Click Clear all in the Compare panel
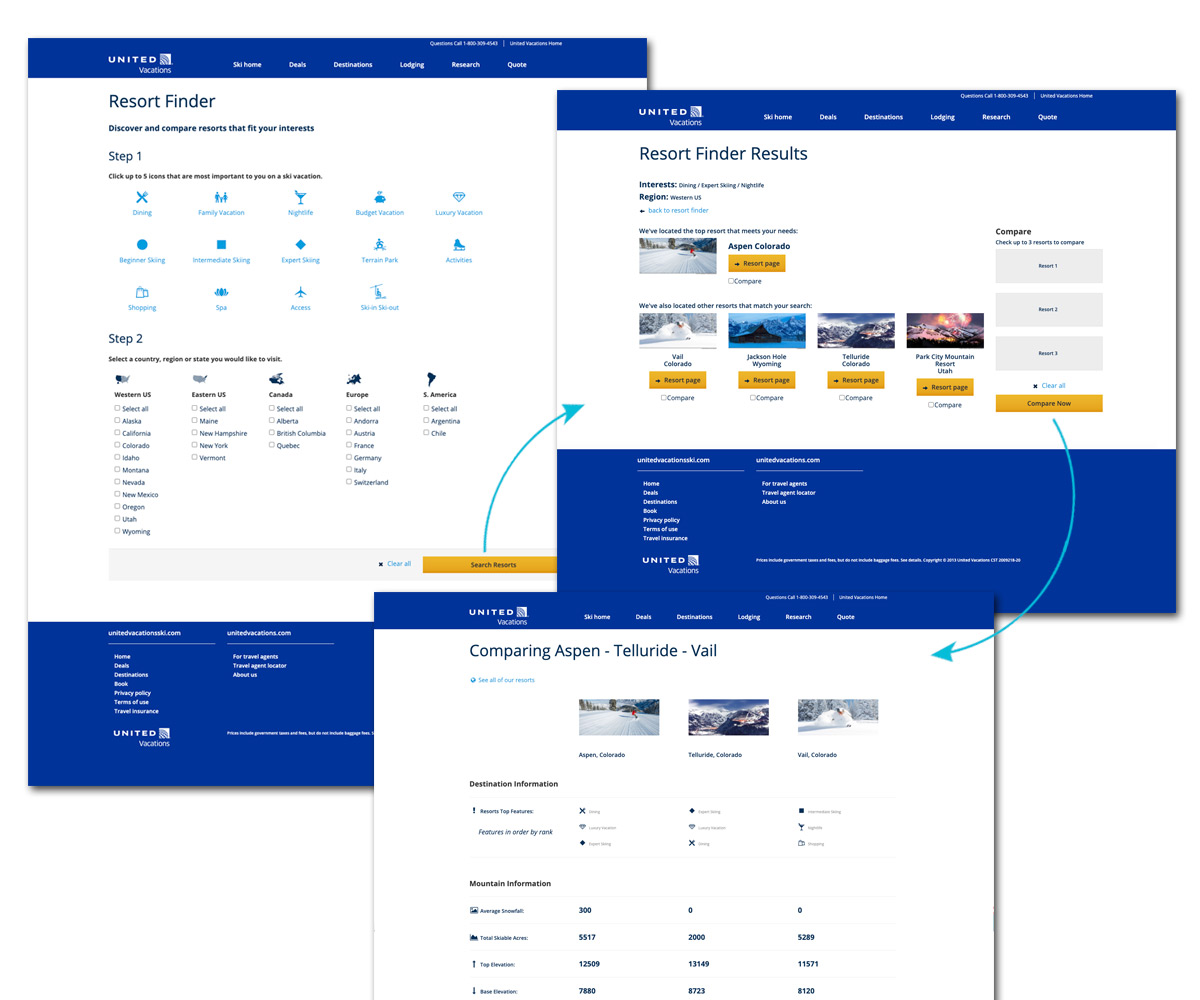 (1049, 385)
